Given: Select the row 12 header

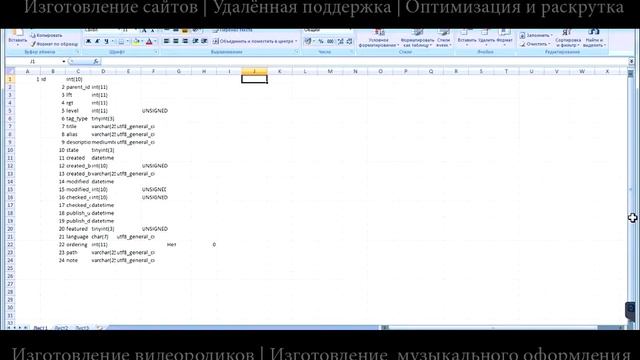Looking at the screenshot, I should [x=10, y=166].
